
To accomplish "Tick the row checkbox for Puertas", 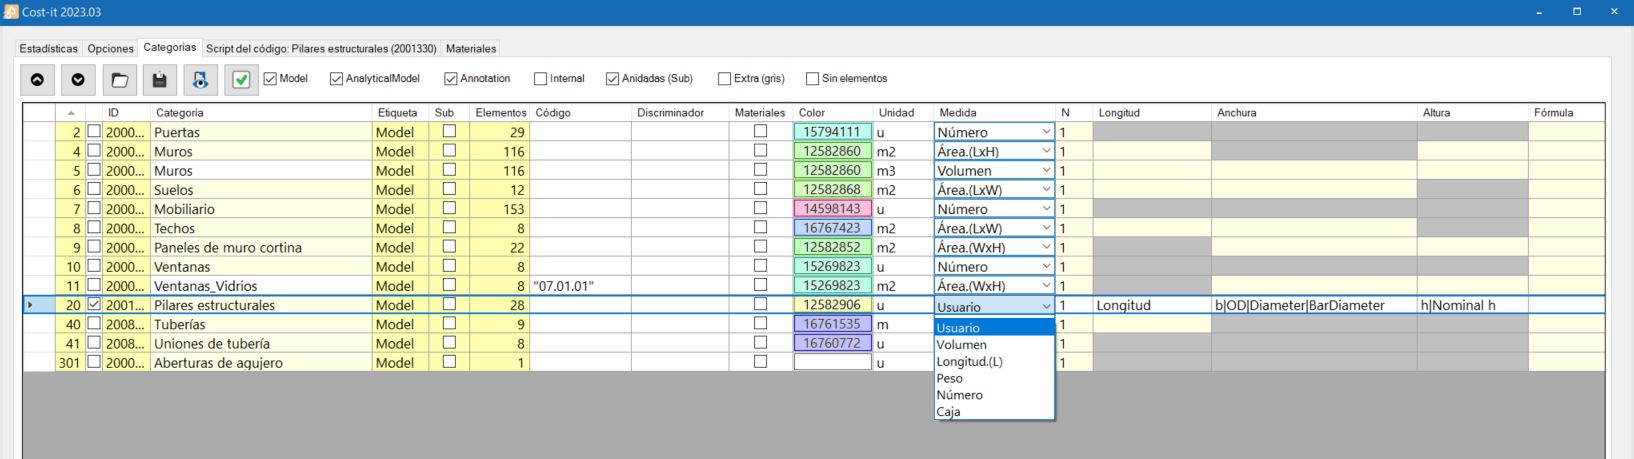I will point(94,131).
